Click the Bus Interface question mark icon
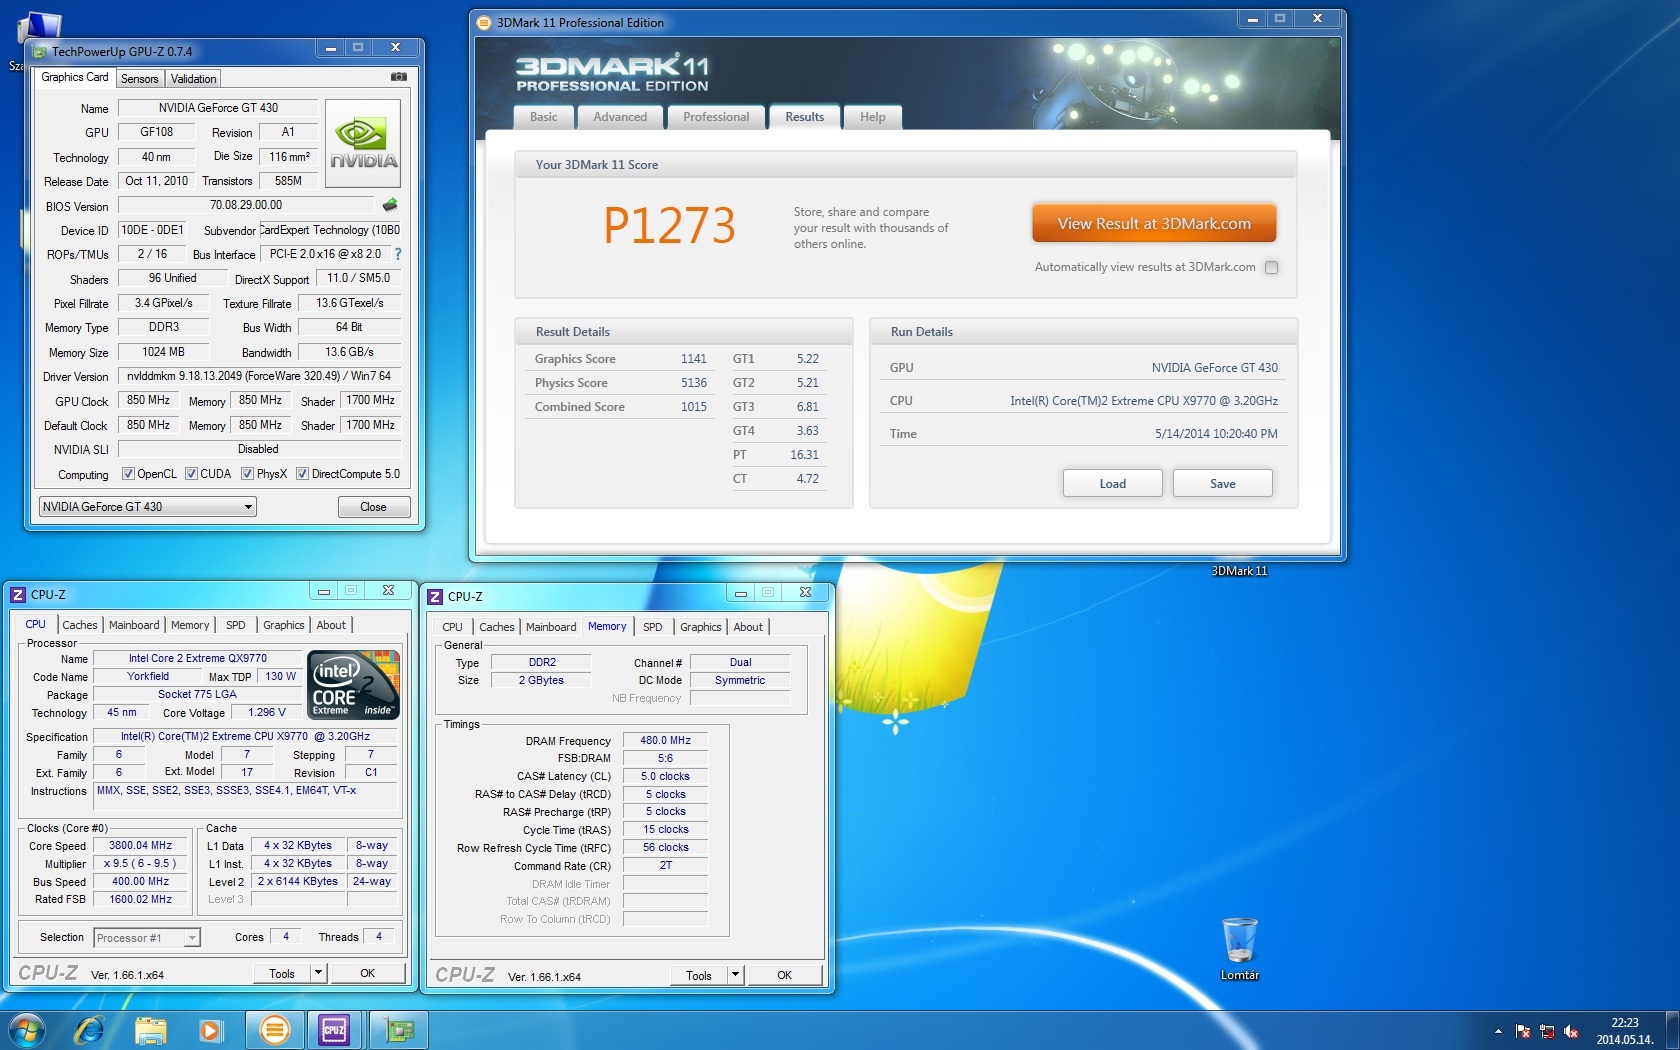This screenshot has width=1680, height=1050. coord(397,254)
